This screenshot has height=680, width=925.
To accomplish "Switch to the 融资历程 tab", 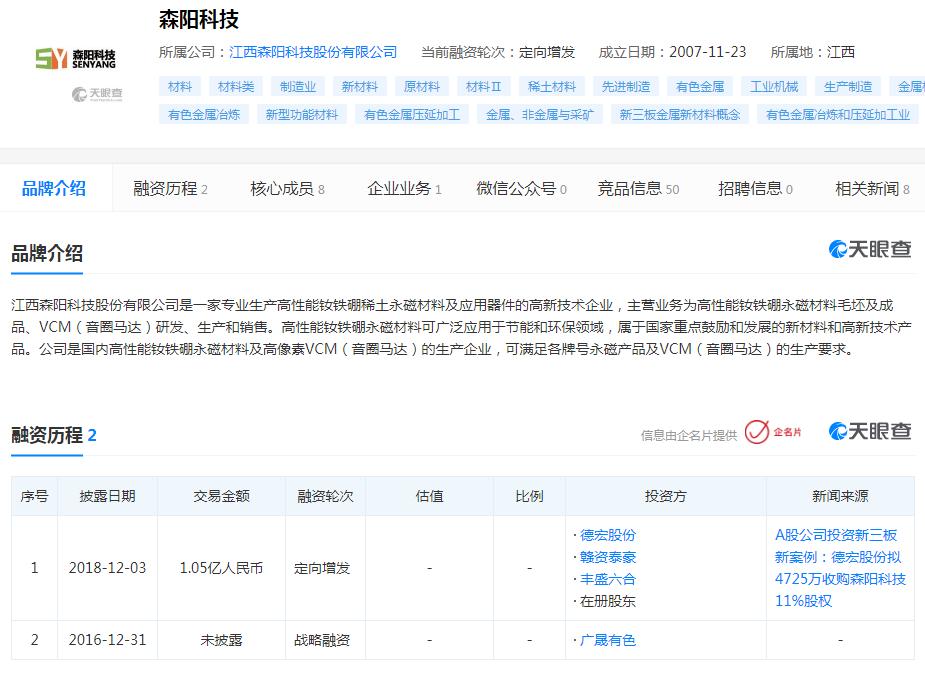I will point(170,189).
